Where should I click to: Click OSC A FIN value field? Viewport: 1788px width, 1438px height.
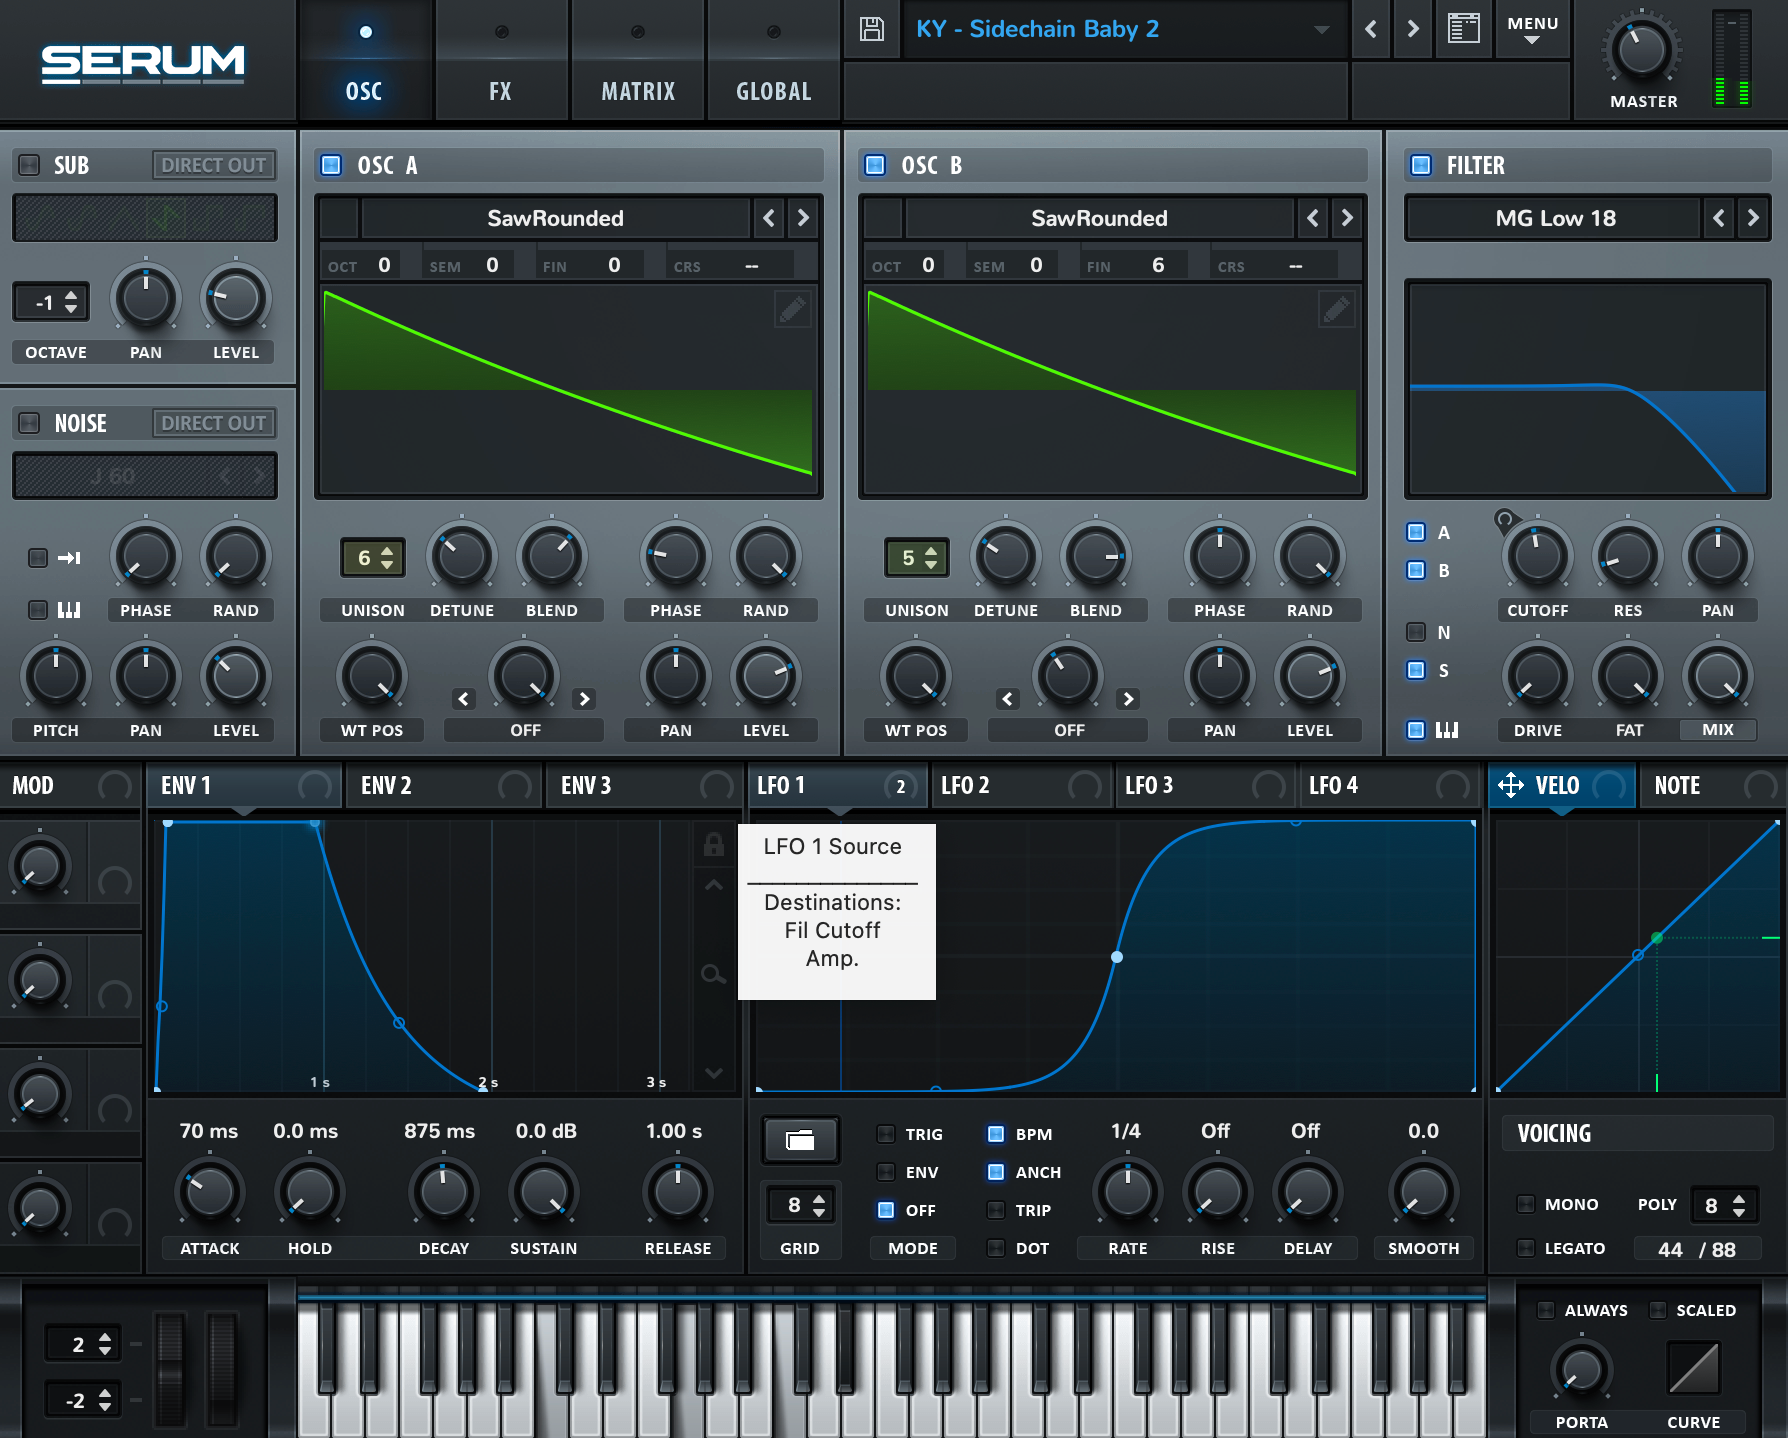coord(614,265)
